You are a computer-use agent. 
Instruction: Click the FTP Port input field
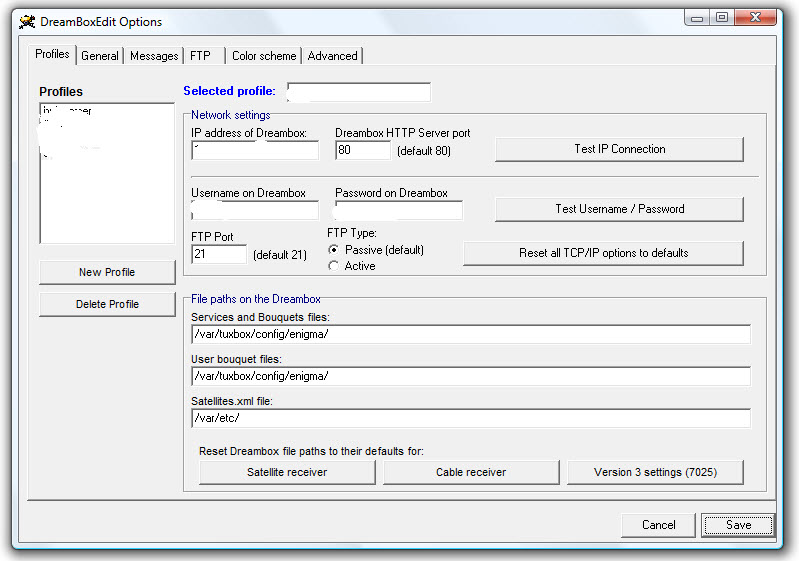[x=218, y=254]
